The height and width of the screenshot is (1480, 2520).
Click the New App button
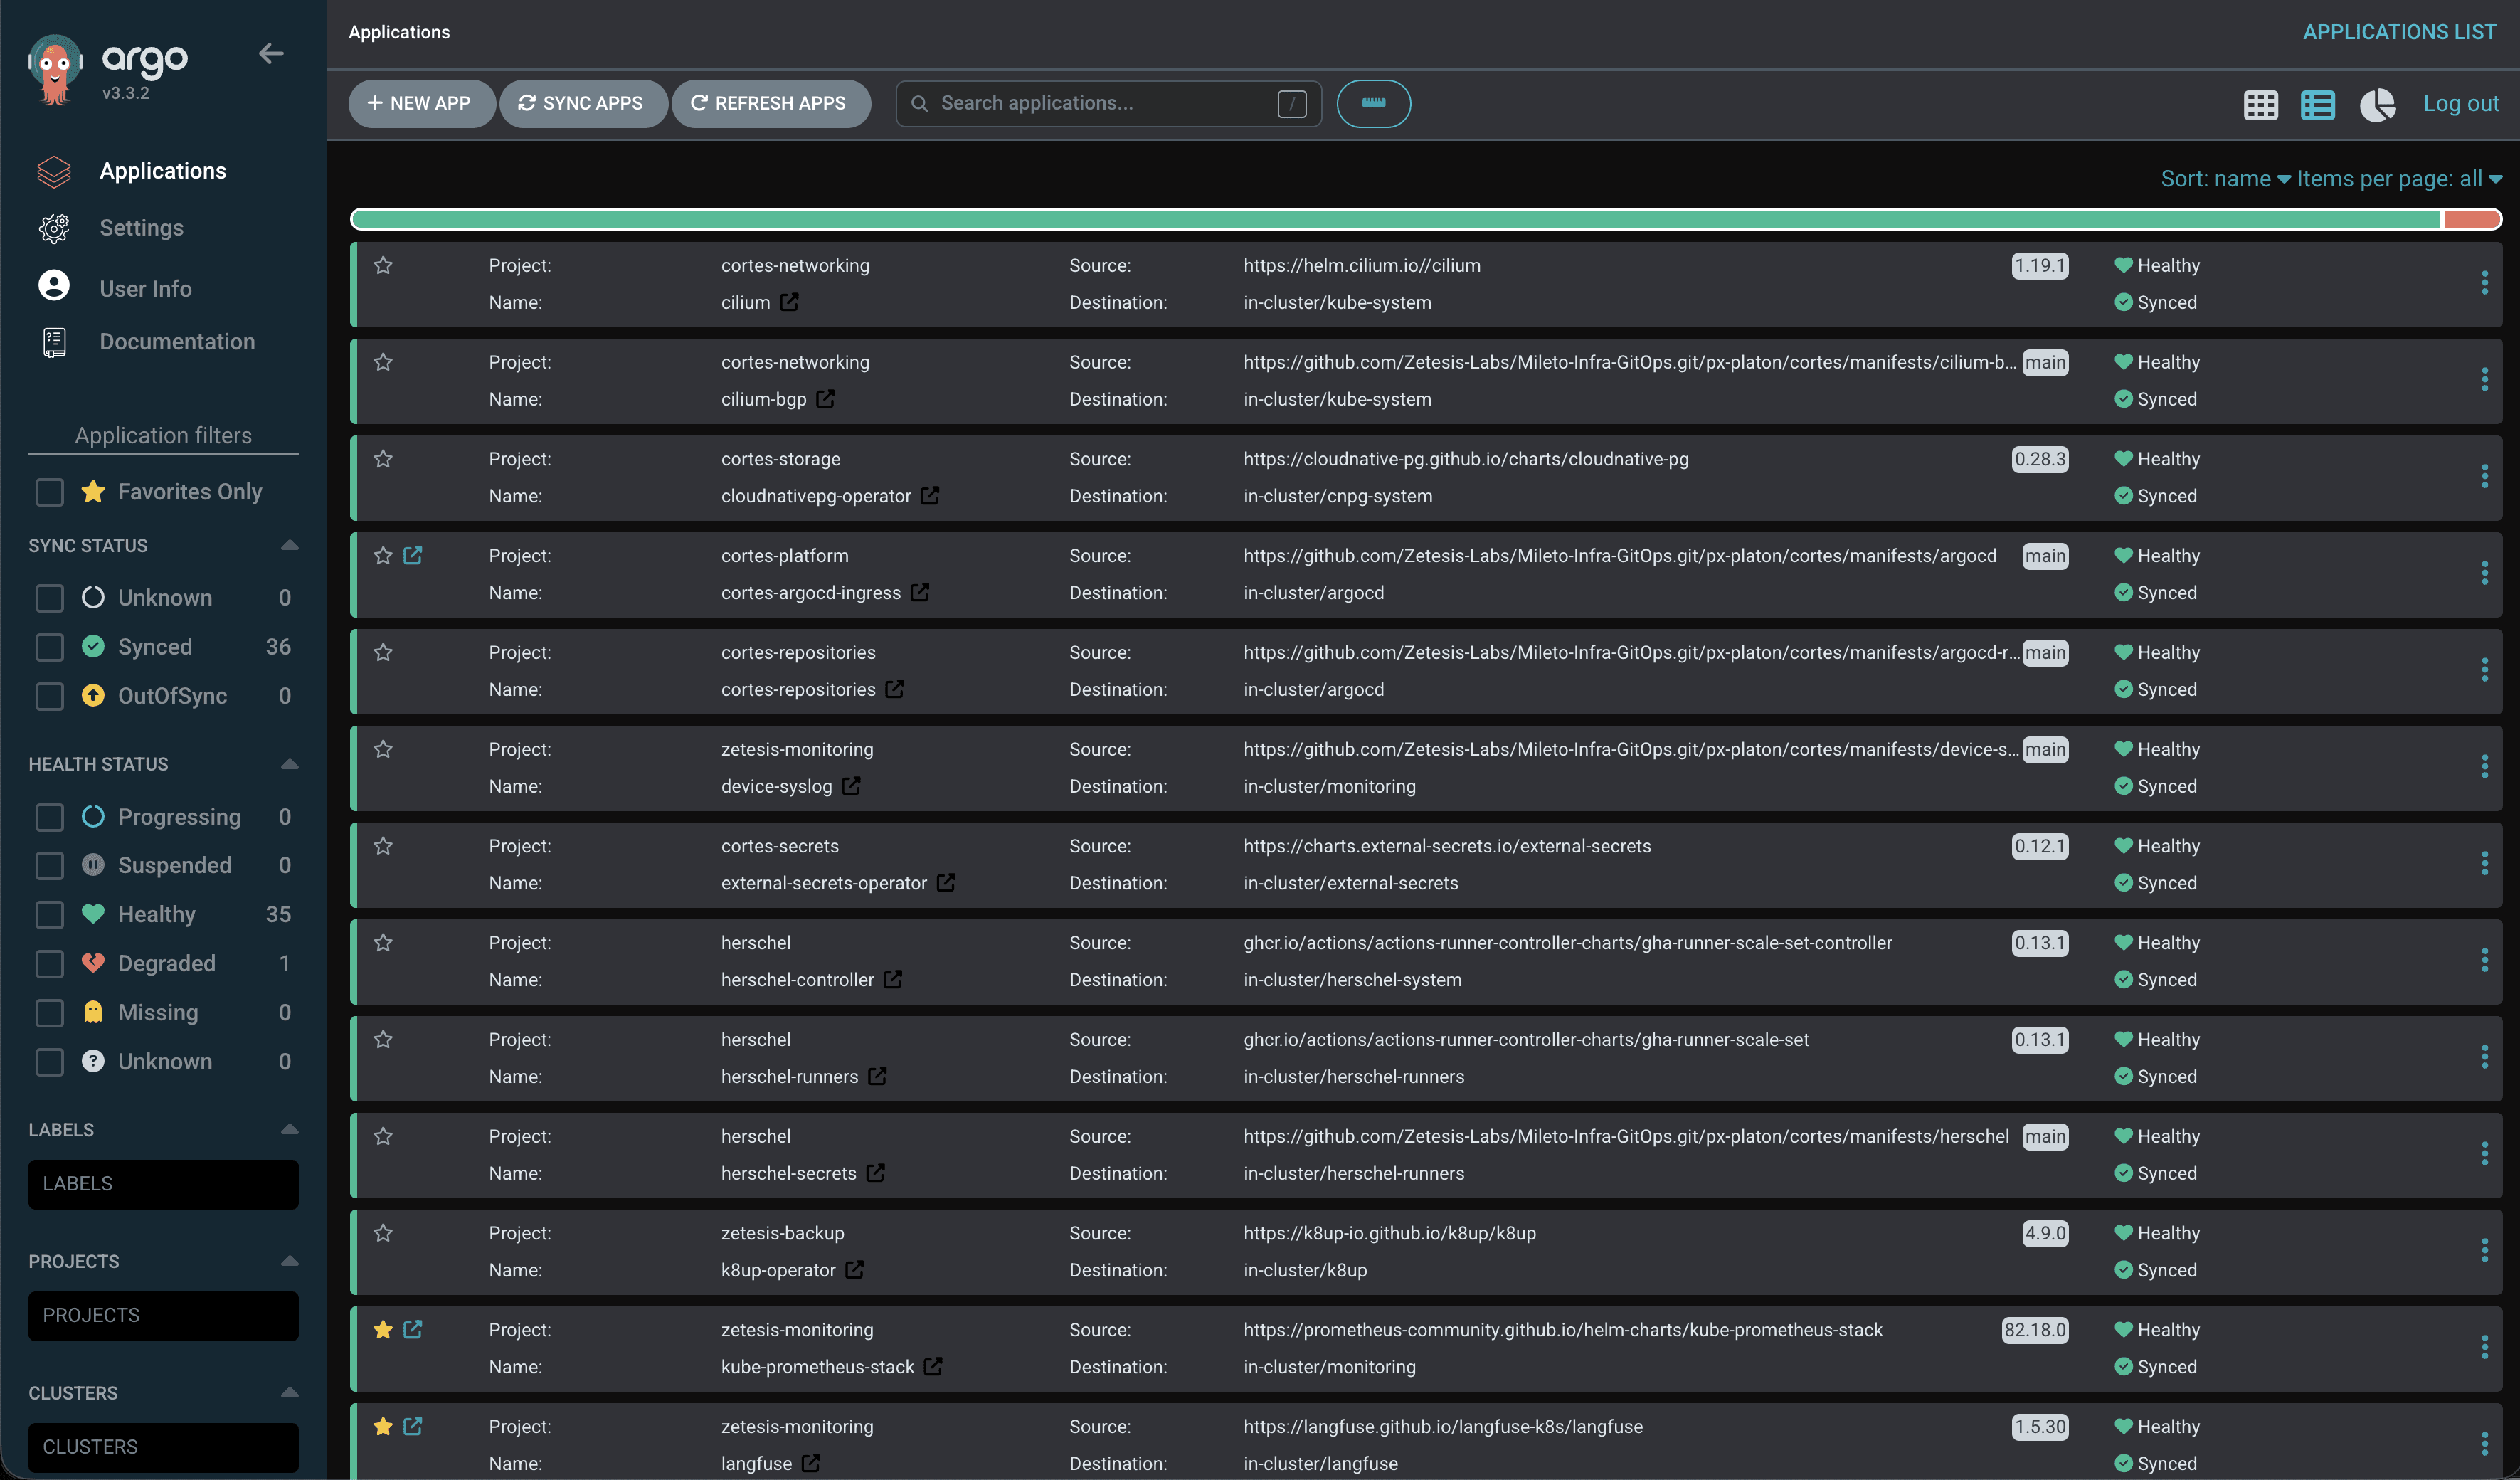point(421,103)
